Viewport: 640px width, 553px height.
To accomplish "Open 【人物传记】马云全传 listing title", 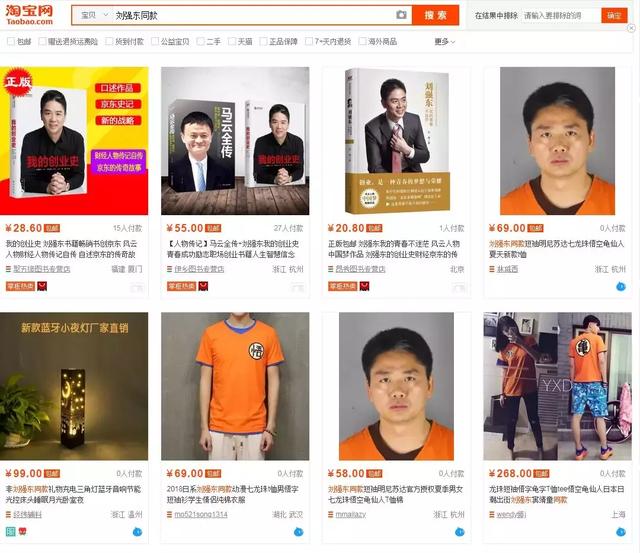I will (x=233, y=249).
